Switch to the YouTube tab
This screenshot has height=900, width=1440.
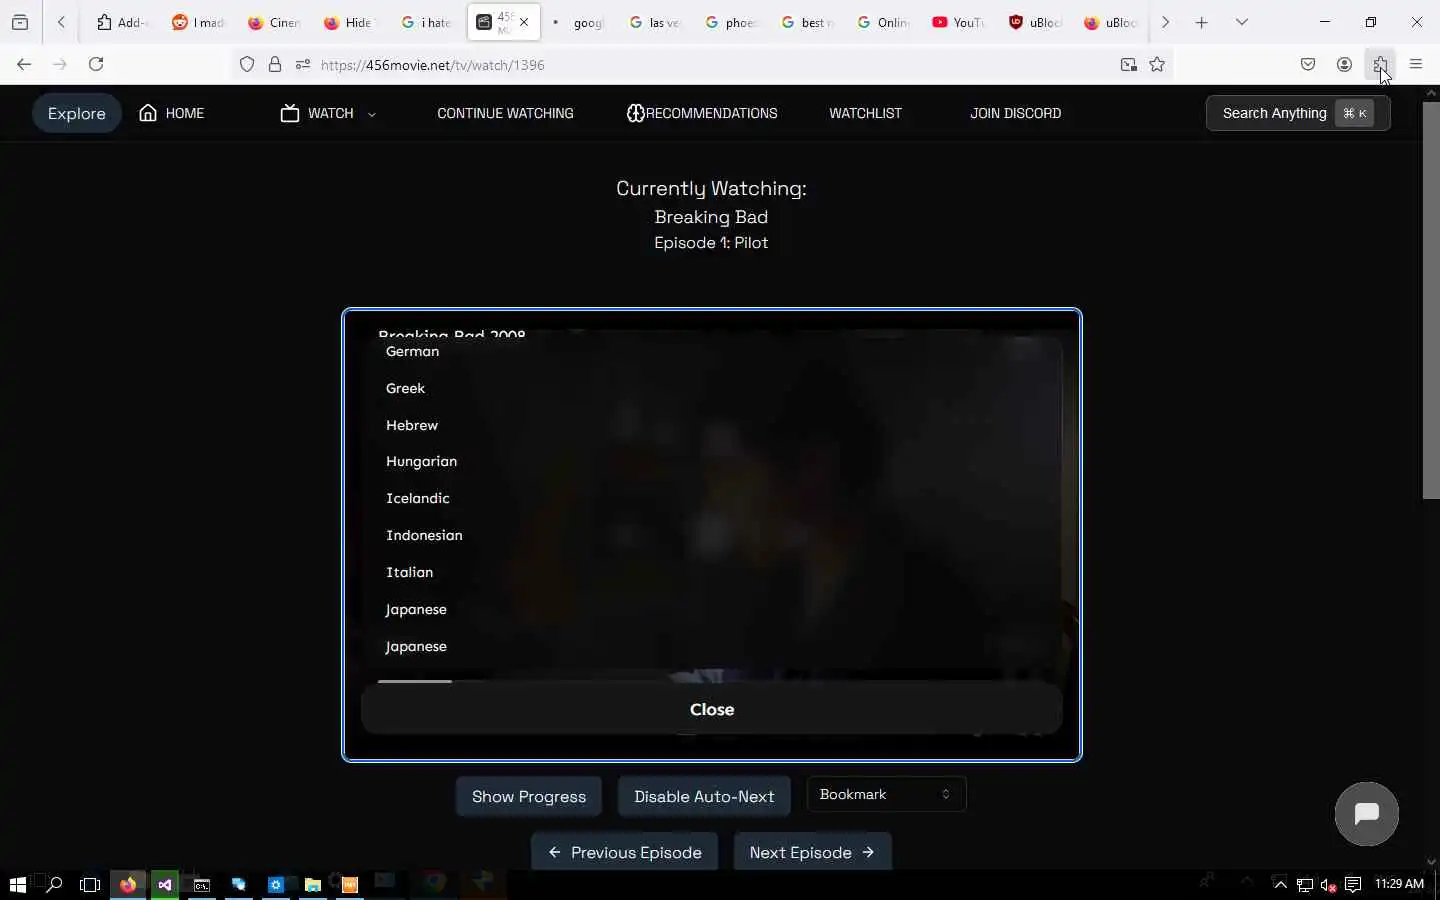coord(957,22)
